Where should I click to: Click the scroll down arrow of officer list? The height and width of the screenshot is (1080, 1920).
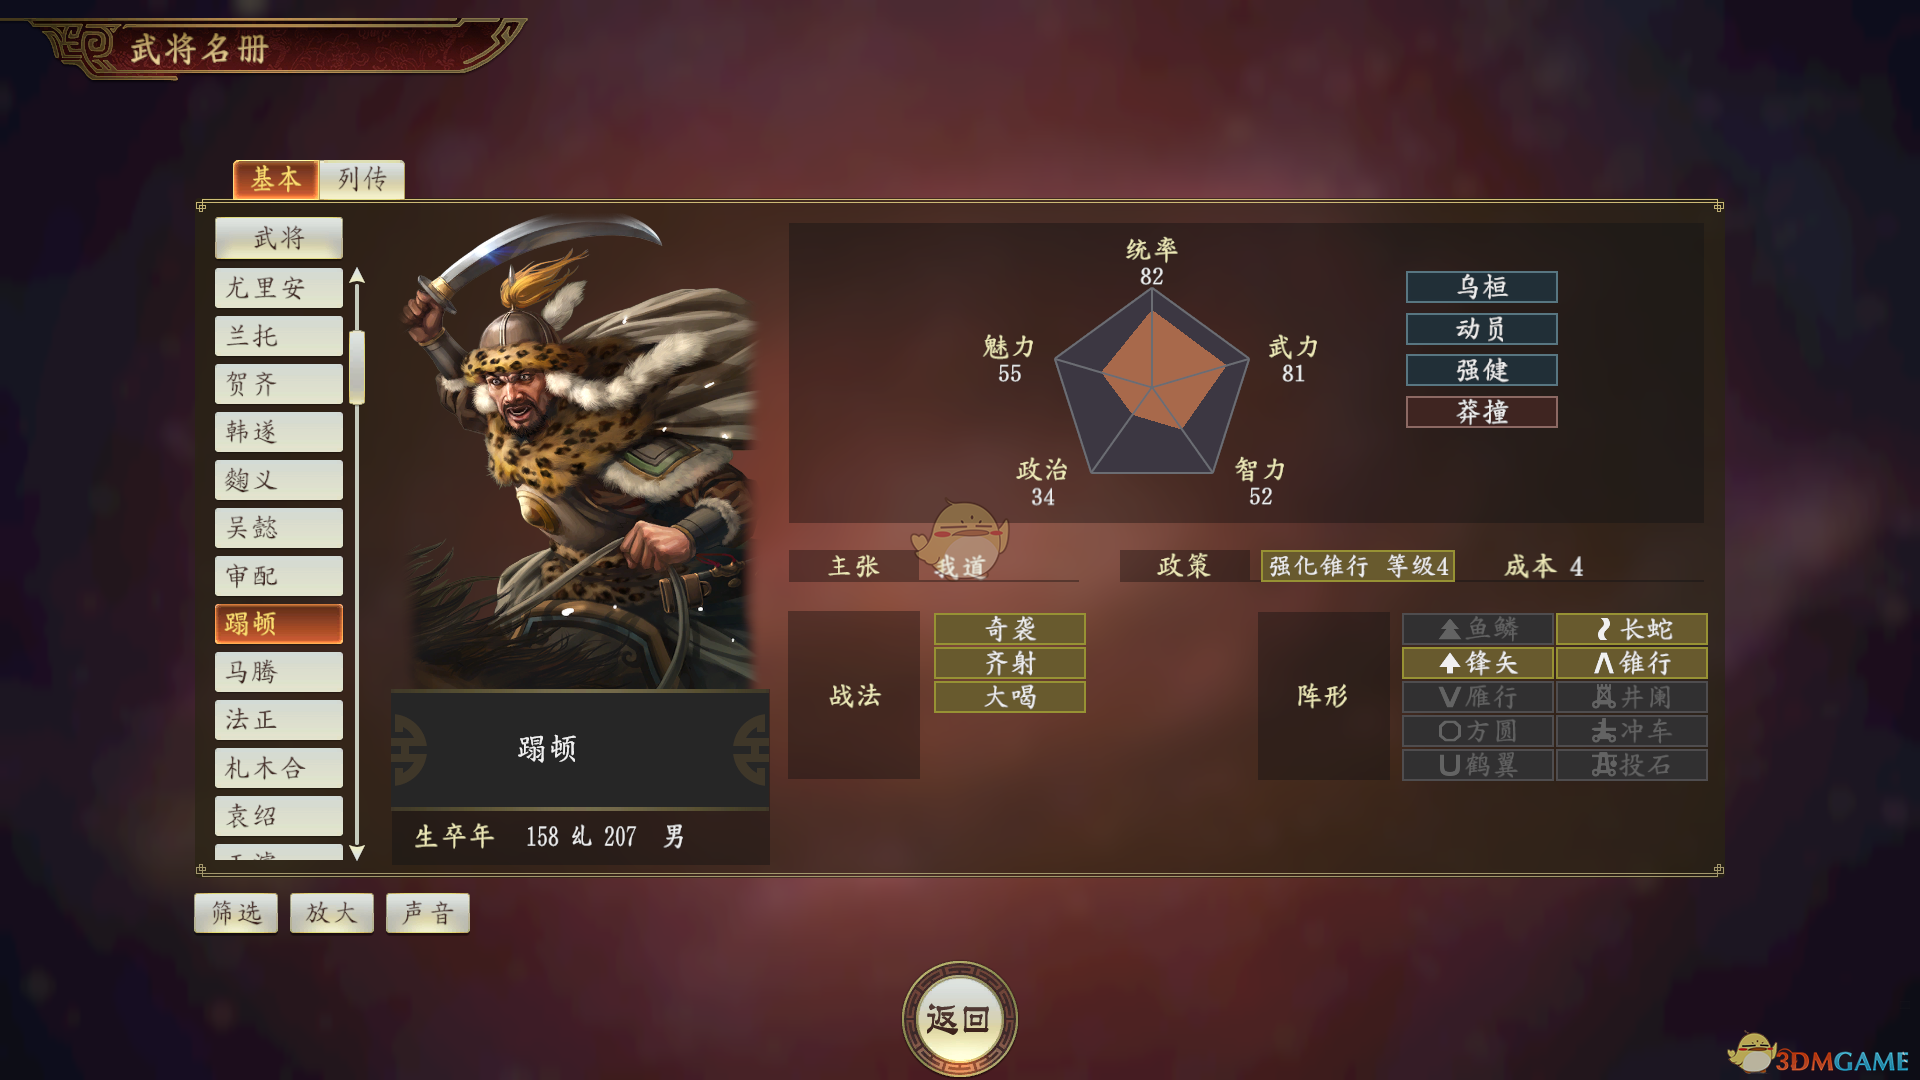pos(357,852)
